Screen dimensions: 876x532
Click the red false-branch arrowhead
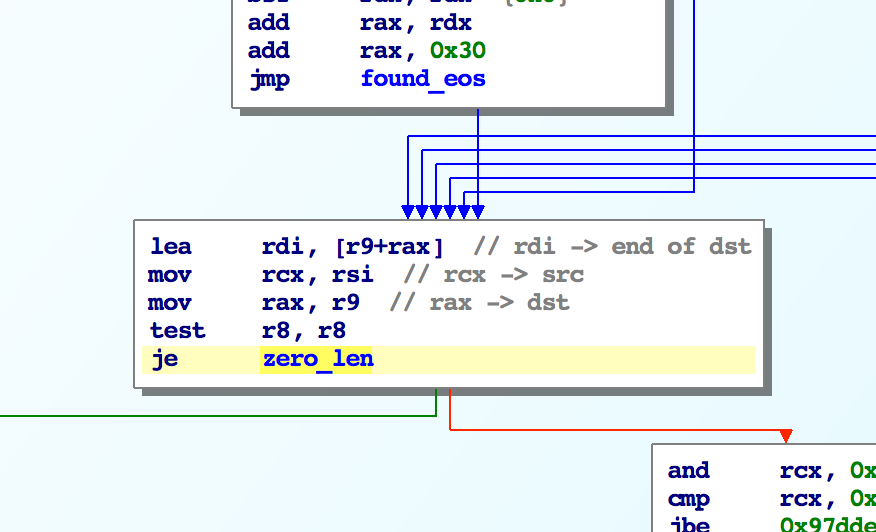coord(786,436)
